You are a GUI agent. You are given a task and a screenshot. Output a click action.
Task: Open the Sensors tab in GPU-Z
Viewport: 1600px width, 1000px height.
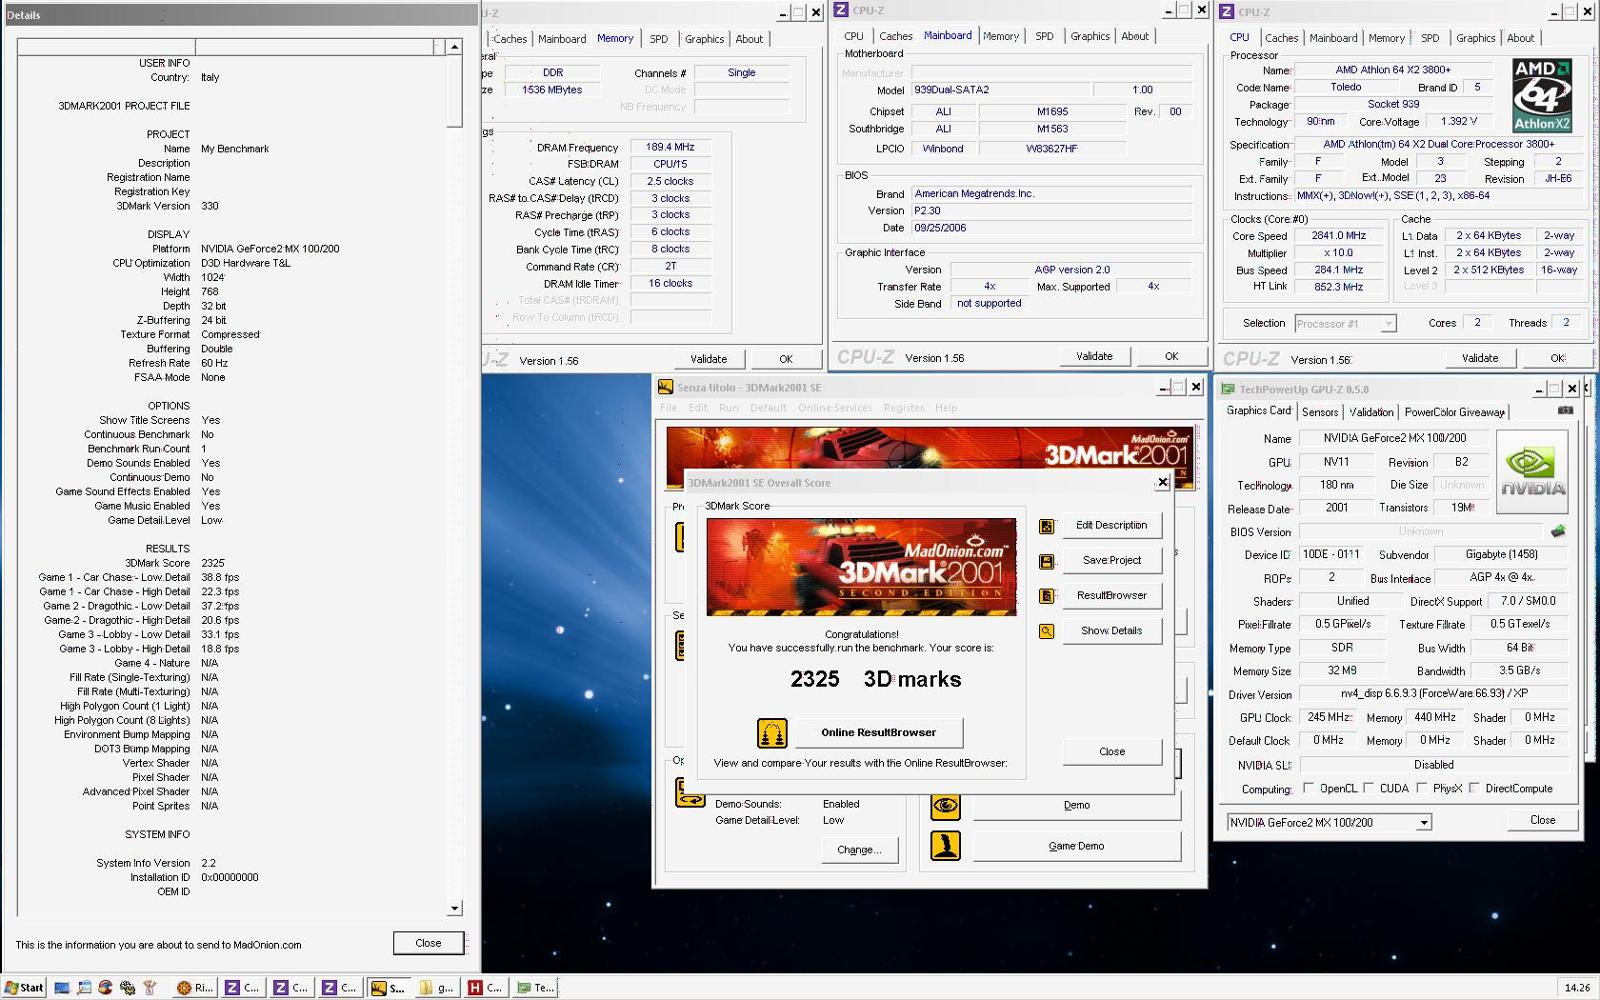(x=1320, y=412)
